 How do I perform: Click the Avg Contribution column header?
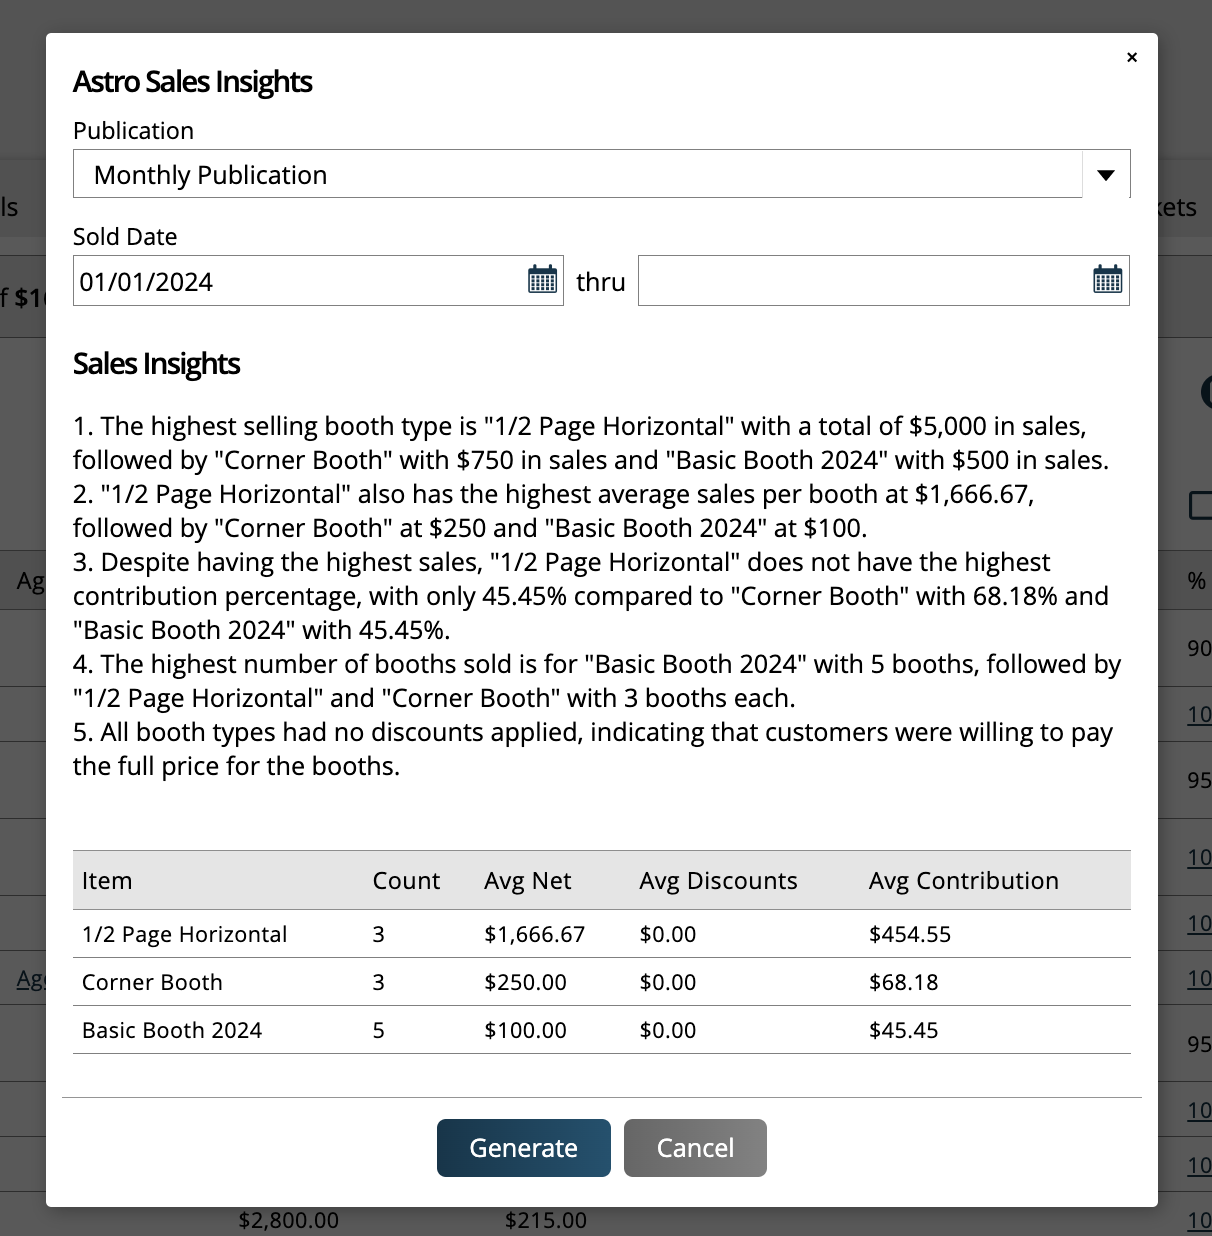(963, 880)
